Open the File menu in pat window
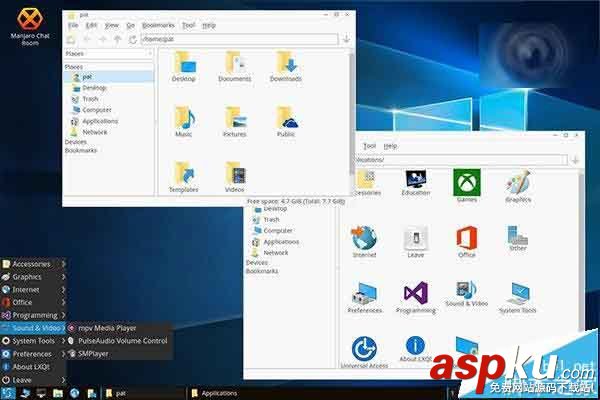 point(73,25)
